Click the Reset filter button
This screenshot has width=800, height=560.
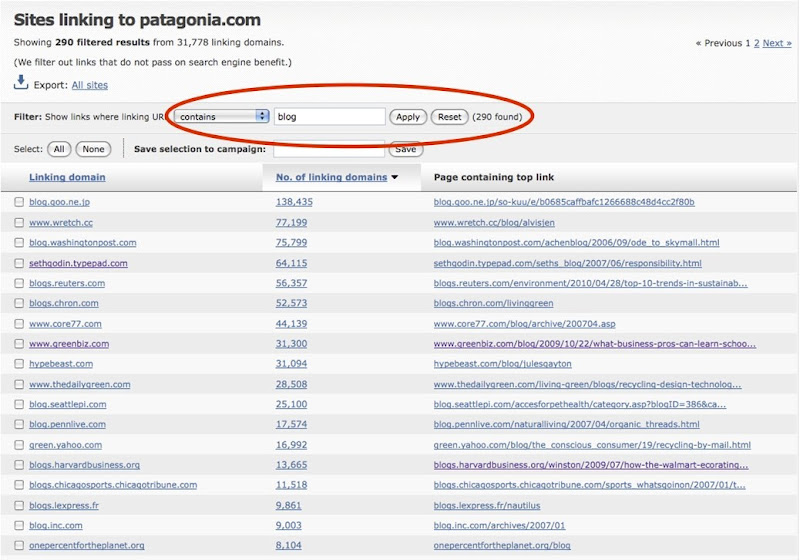[449, 117]
